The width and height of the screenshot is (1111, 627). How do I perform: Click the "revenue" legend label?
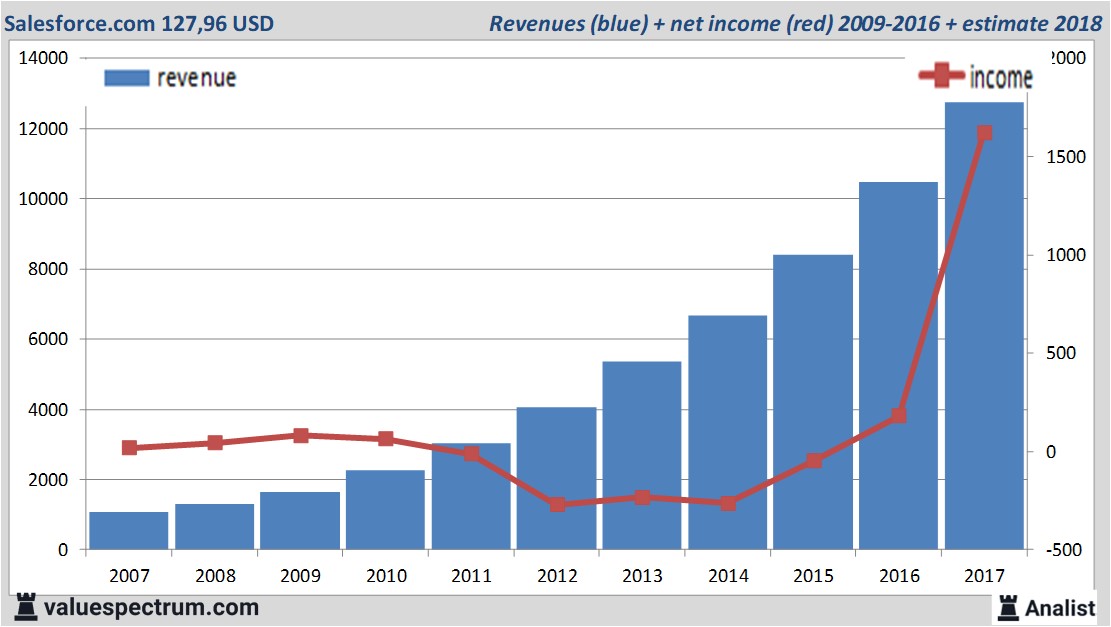coord(196,78)
